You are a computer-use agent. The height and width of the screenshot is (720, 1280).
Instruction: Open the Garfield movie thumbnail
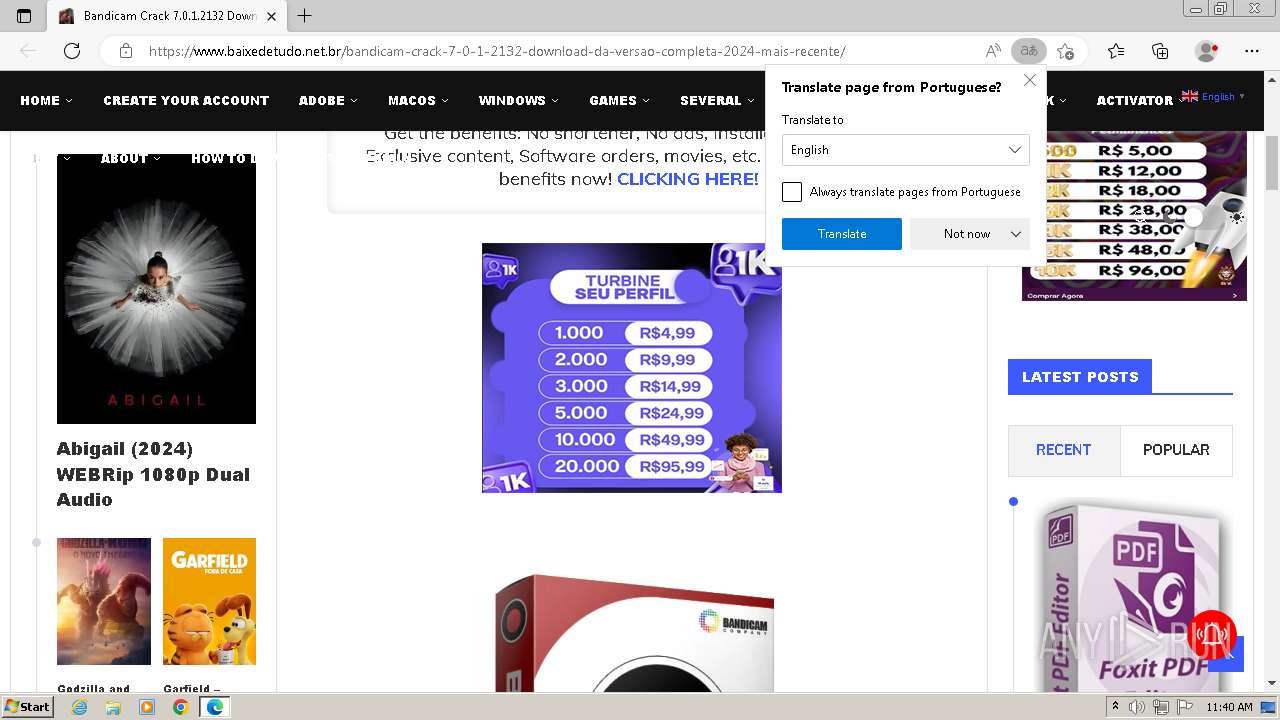[209, 601]
